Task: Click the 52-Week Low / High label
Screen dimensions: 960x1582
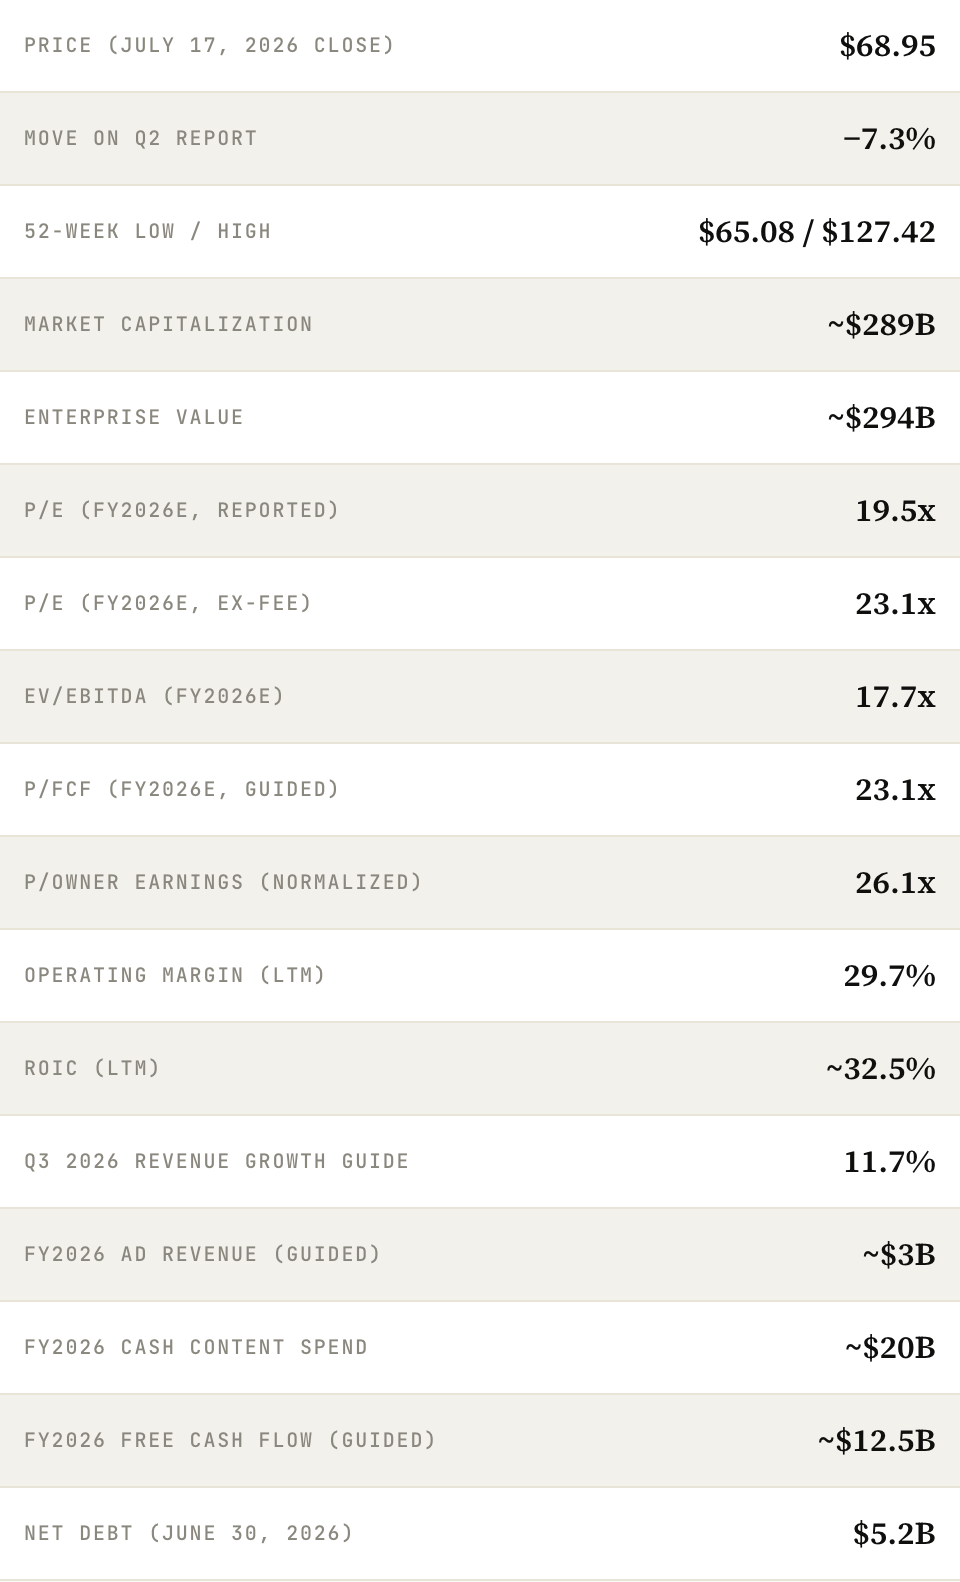Action: tap(148, 231)
